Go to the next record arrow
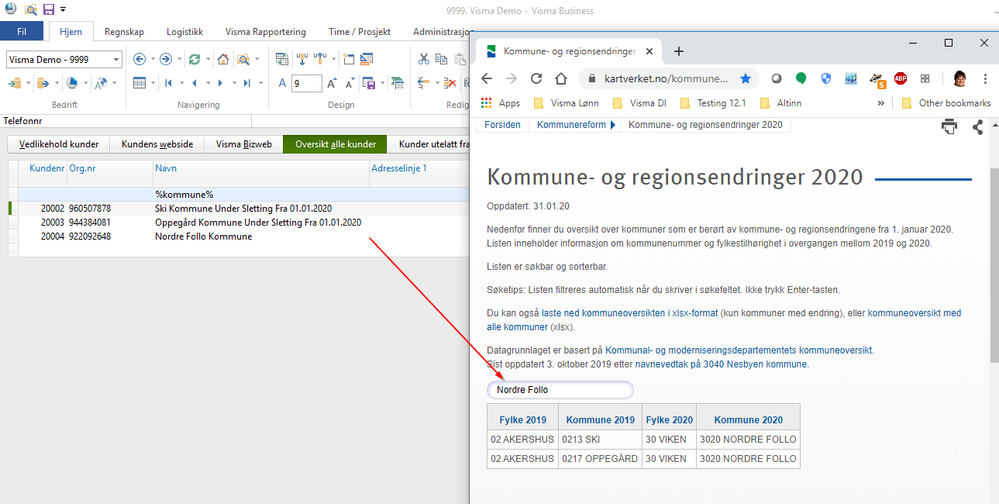This screenshot has width=999, height=504. (x=220, y=83)
